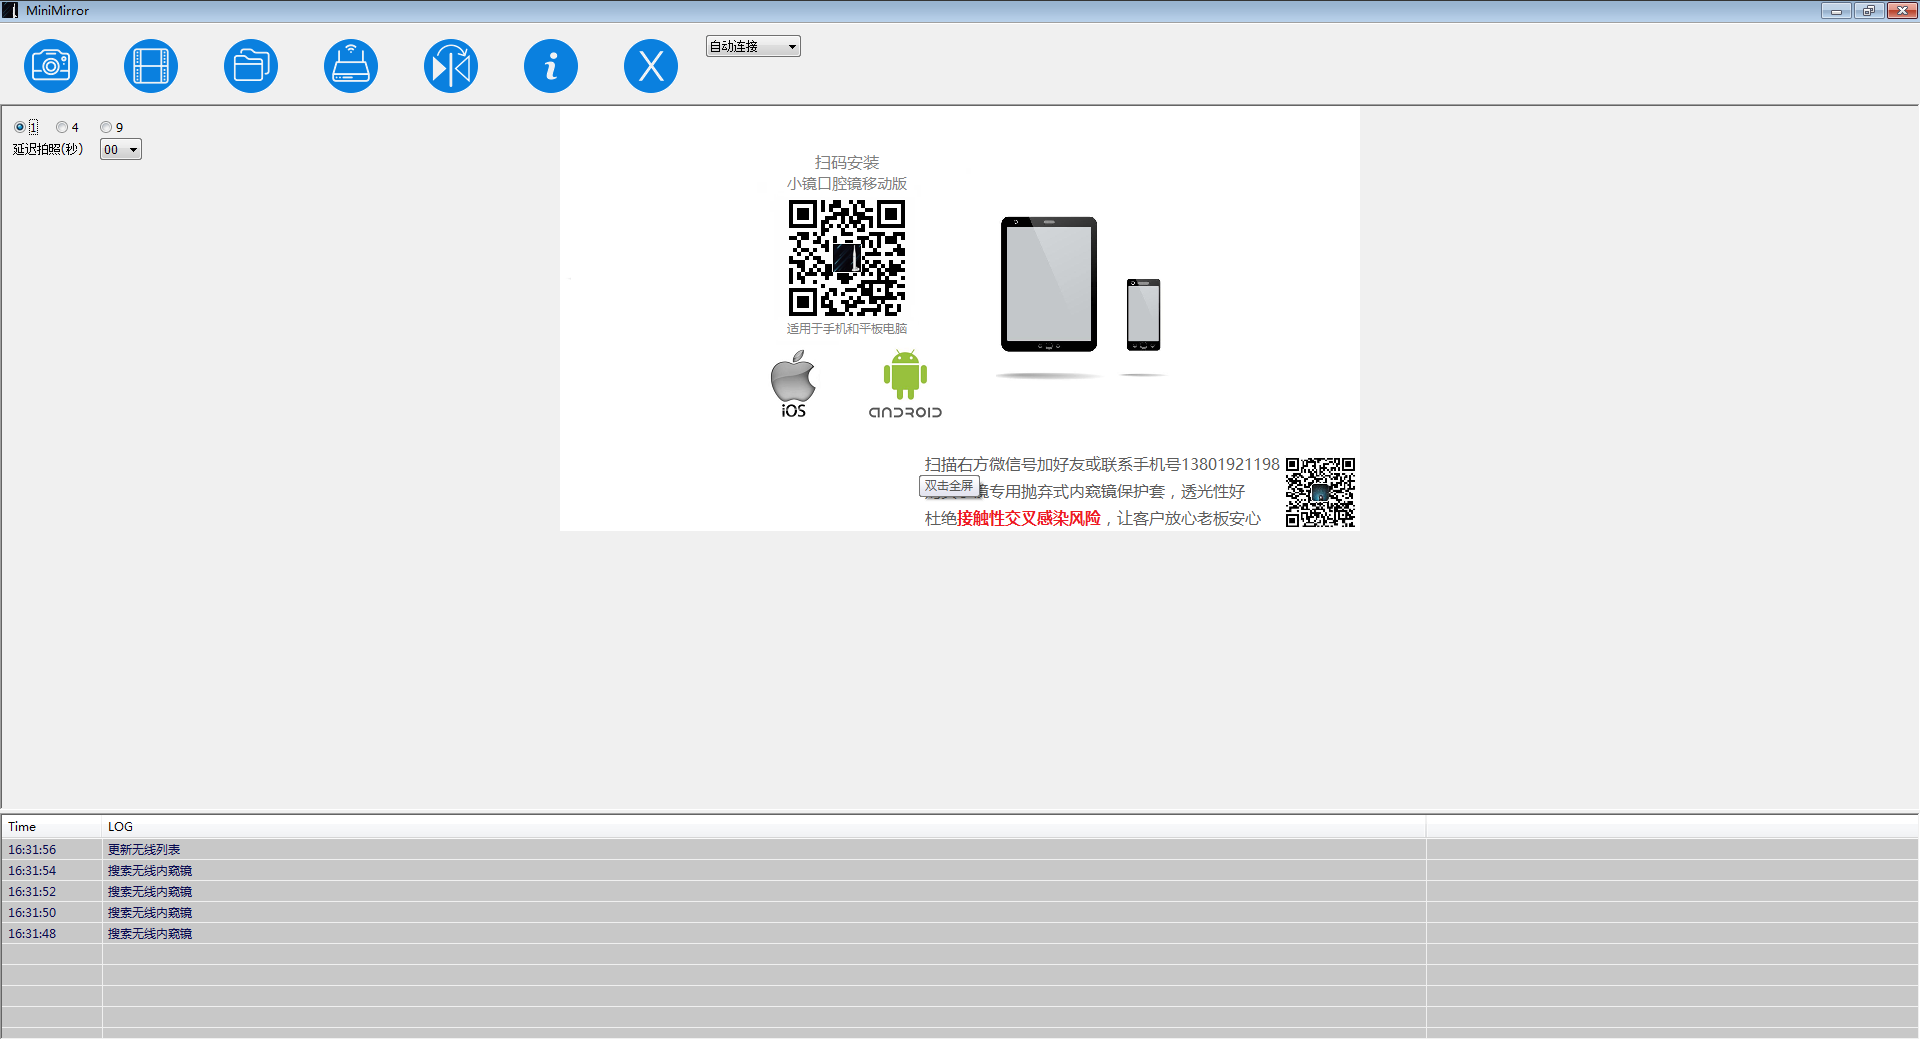Click the tablet device image
The height and width of the screenshot is (1039, 1920).
tap(1049, 284)
